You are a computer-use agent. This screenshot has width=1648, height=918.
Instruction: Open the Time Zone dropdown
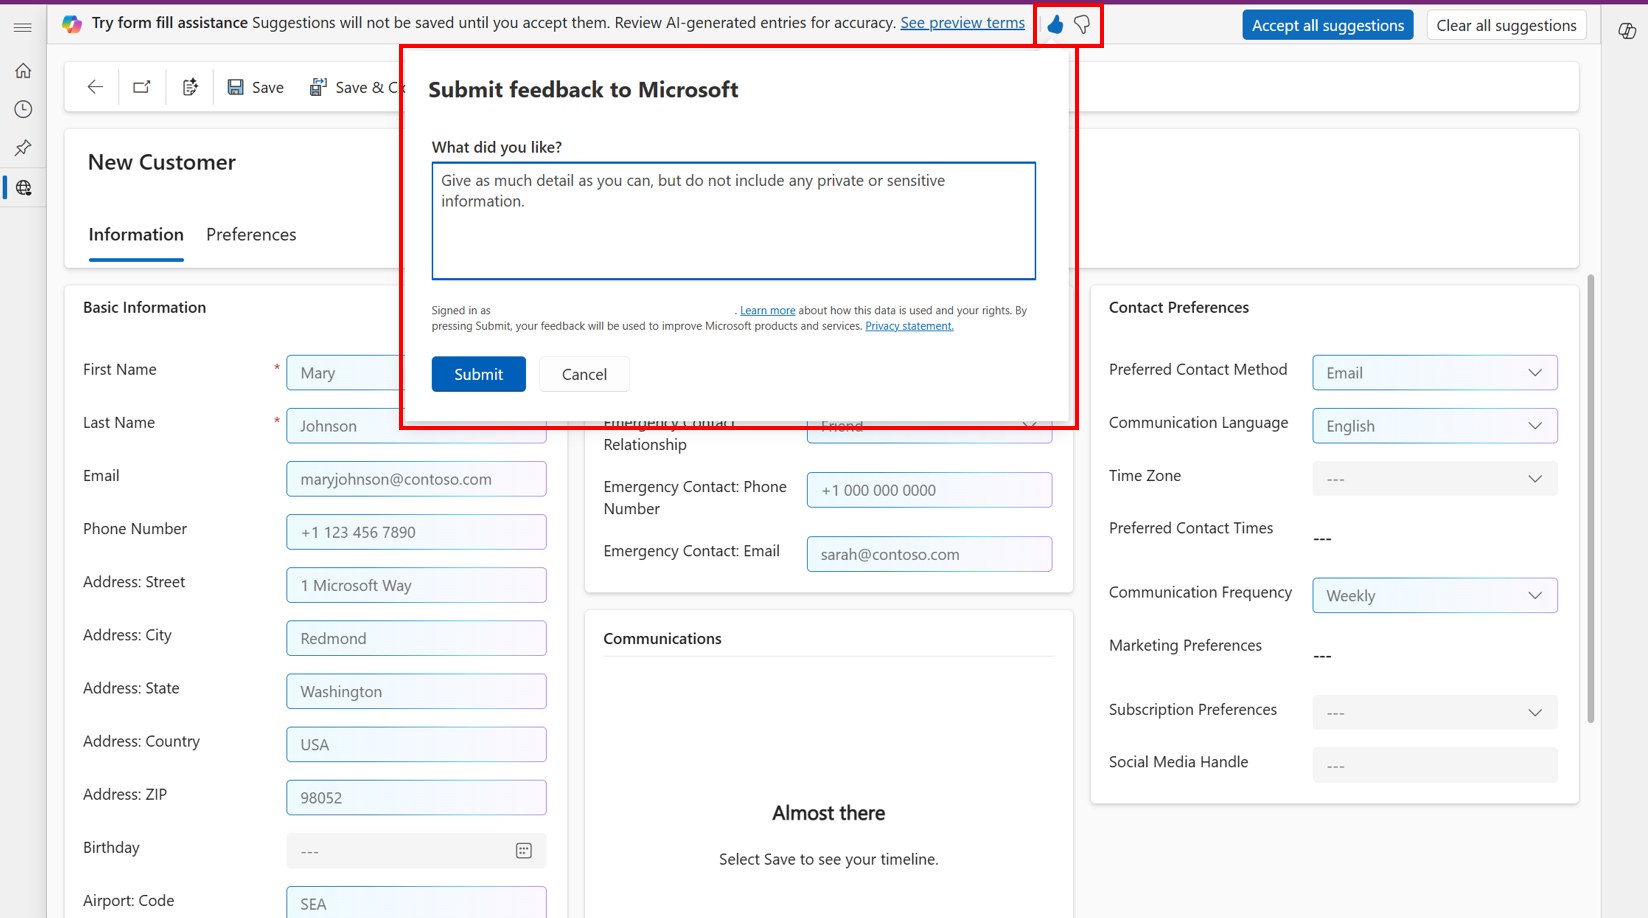coord(1535,478)
